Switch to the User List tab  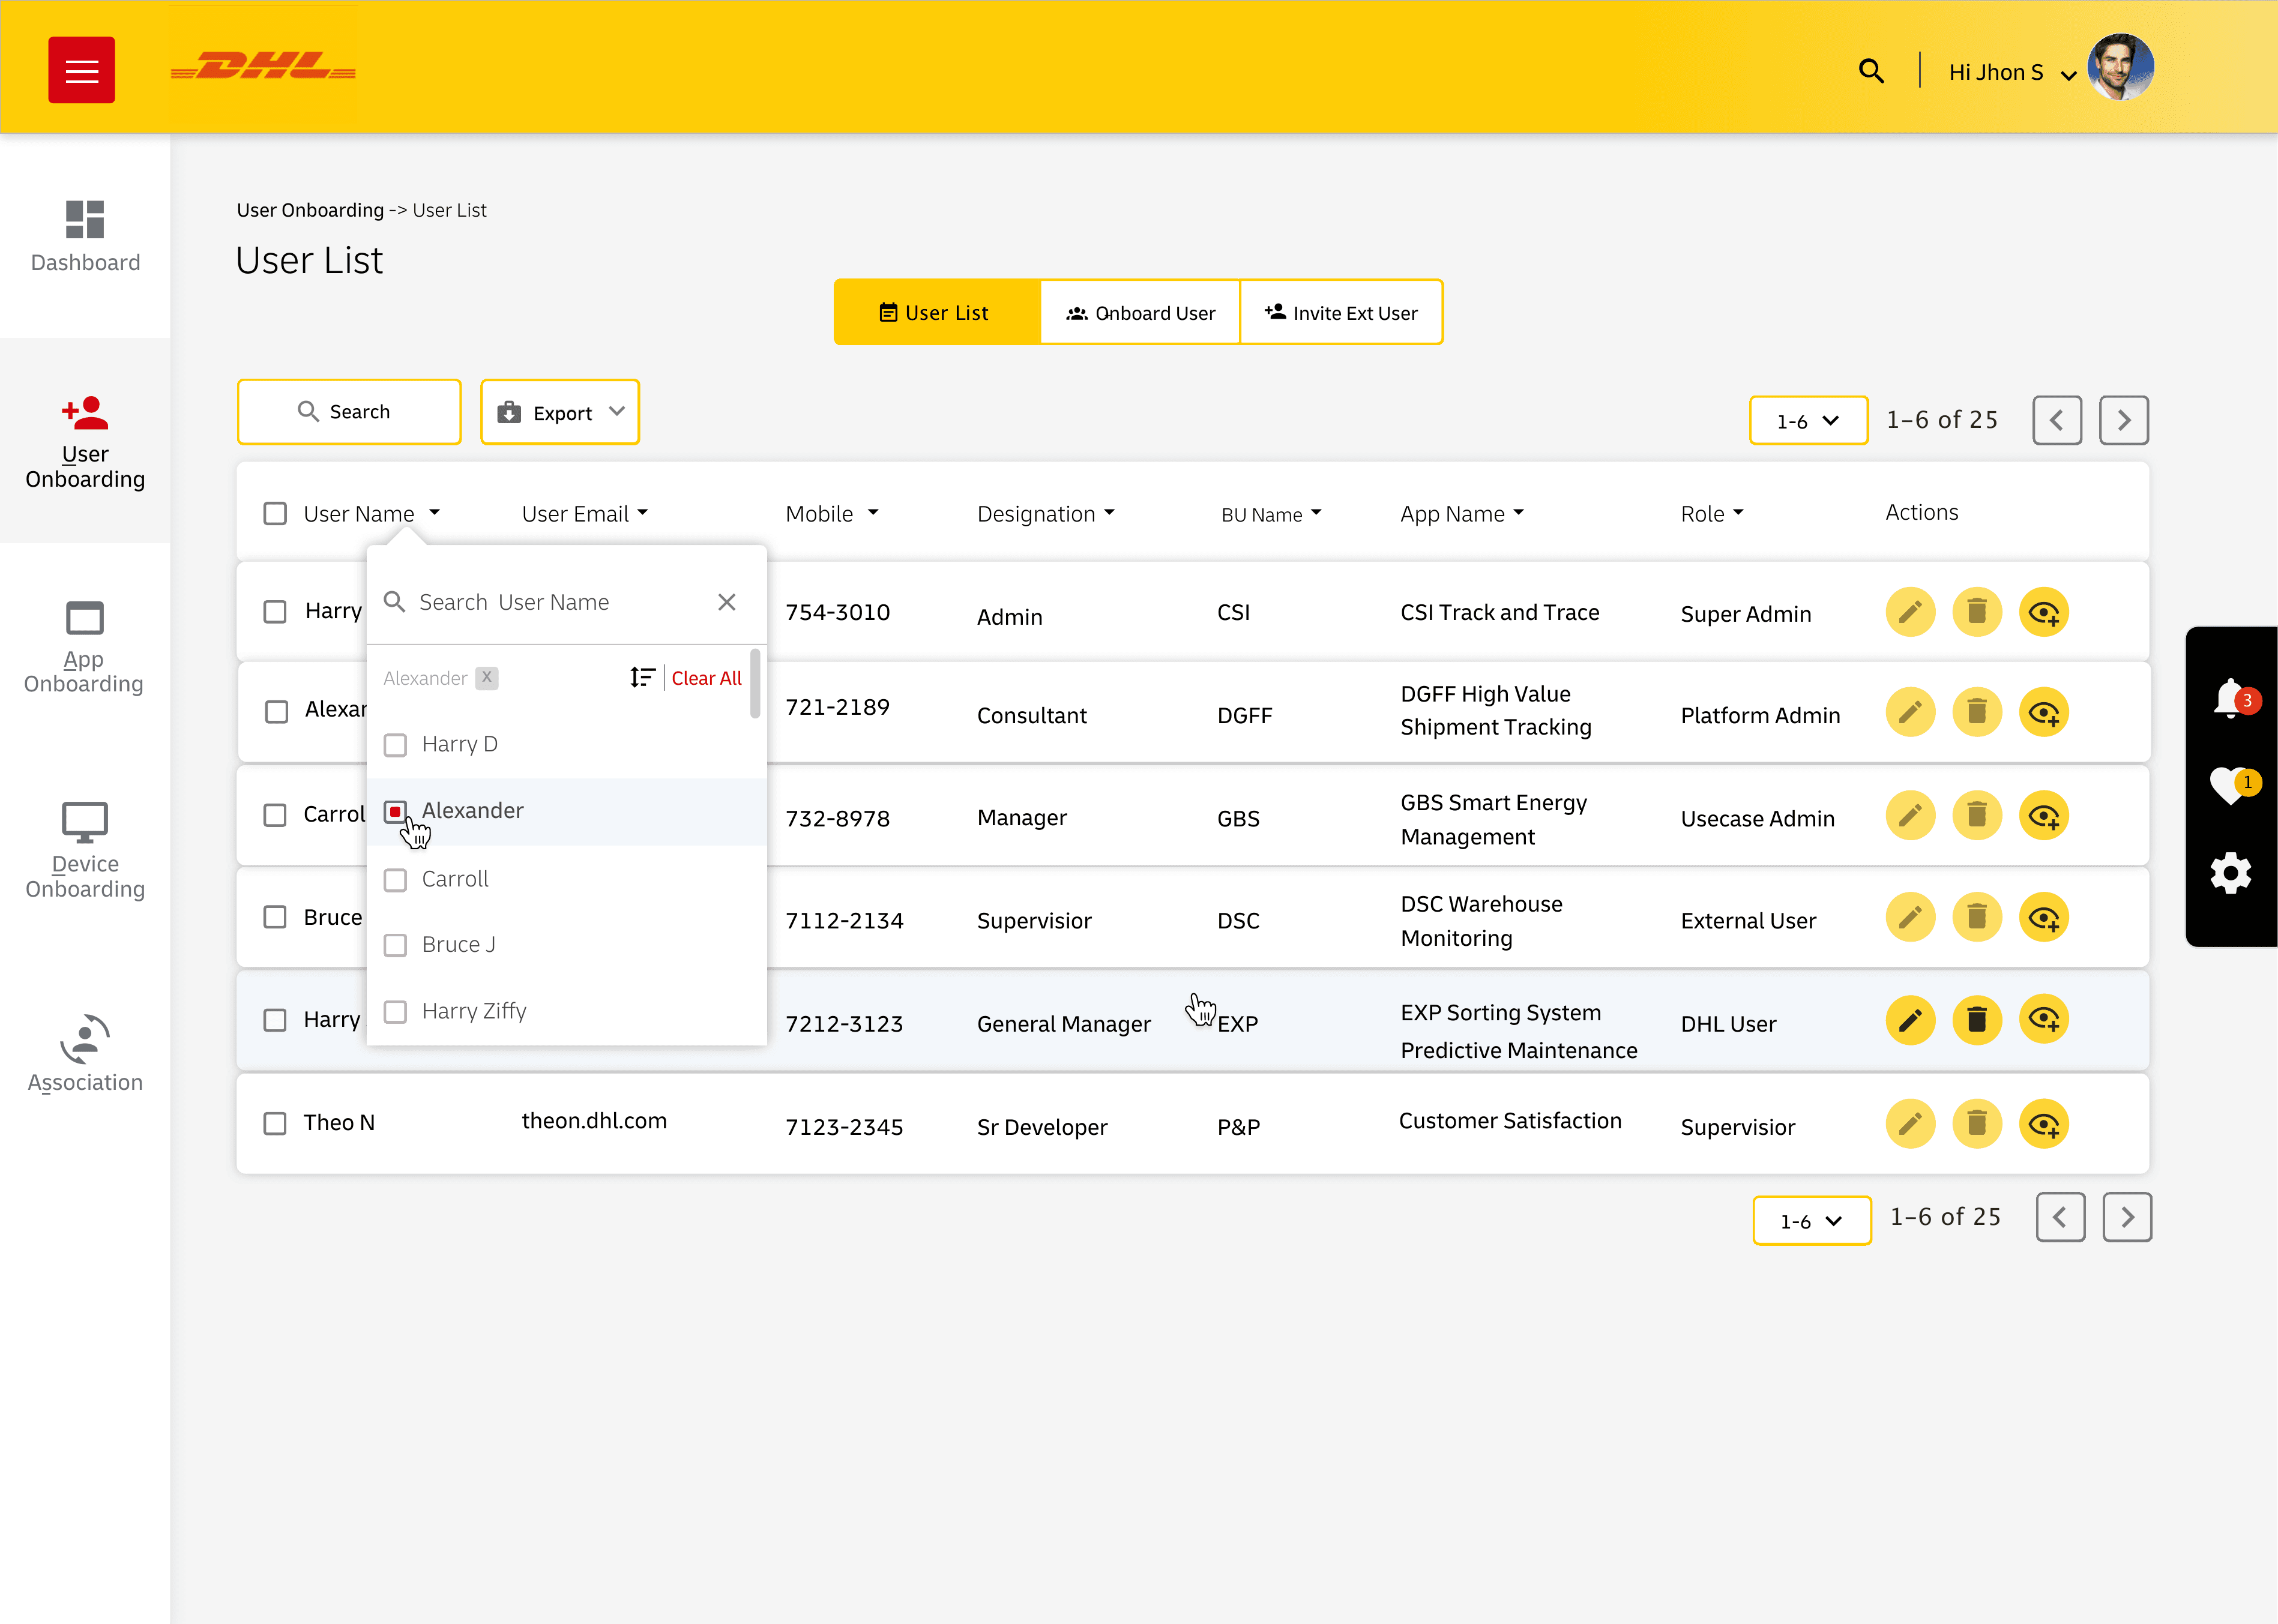click(937, 313)
